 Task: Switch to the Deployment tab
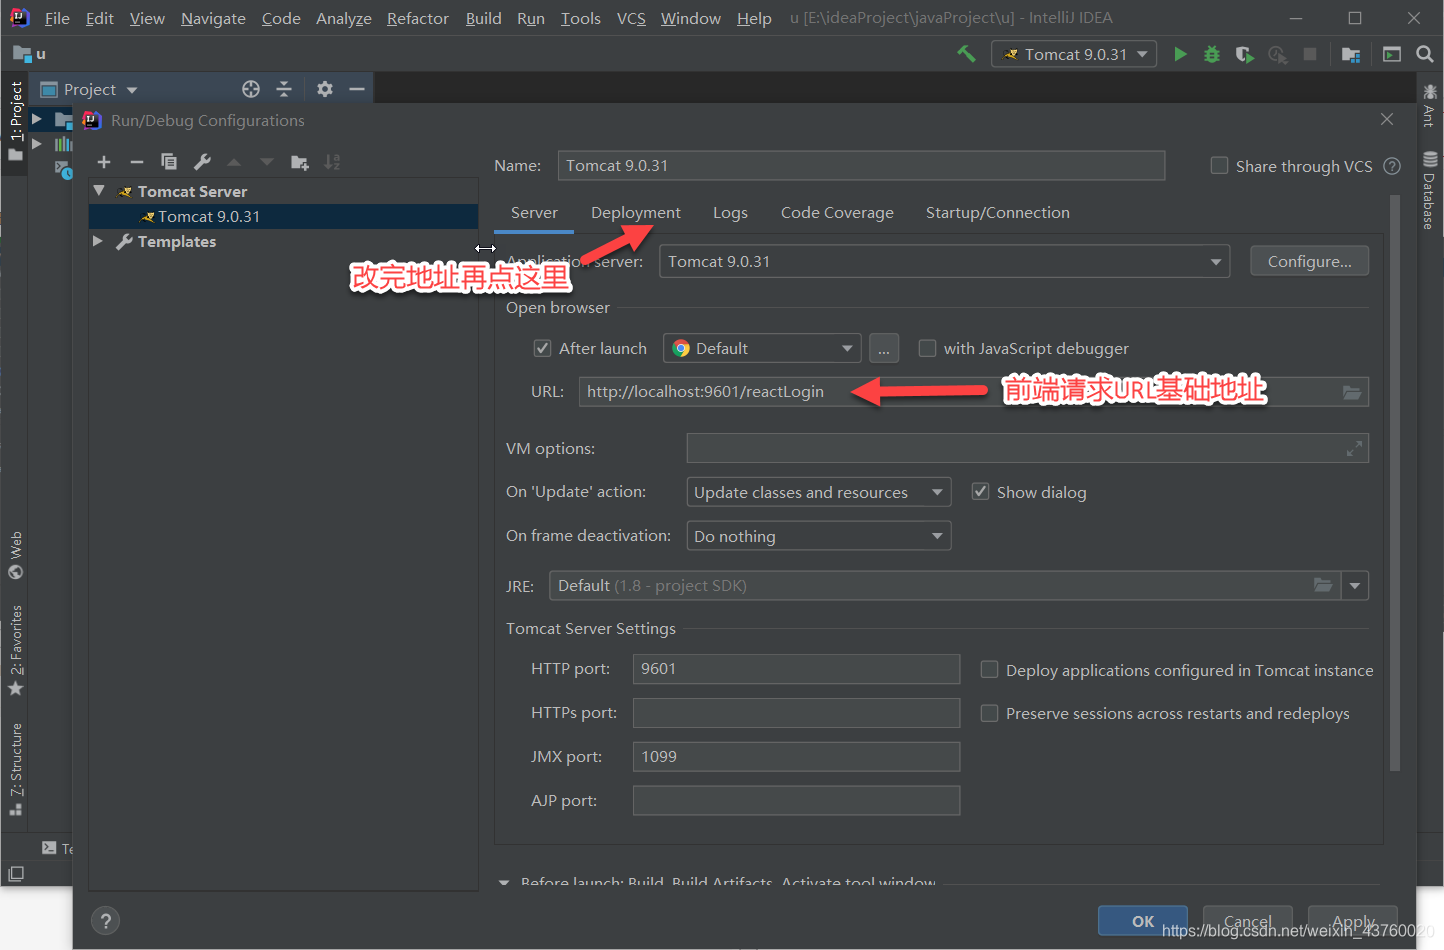click(x=635, y=212)
